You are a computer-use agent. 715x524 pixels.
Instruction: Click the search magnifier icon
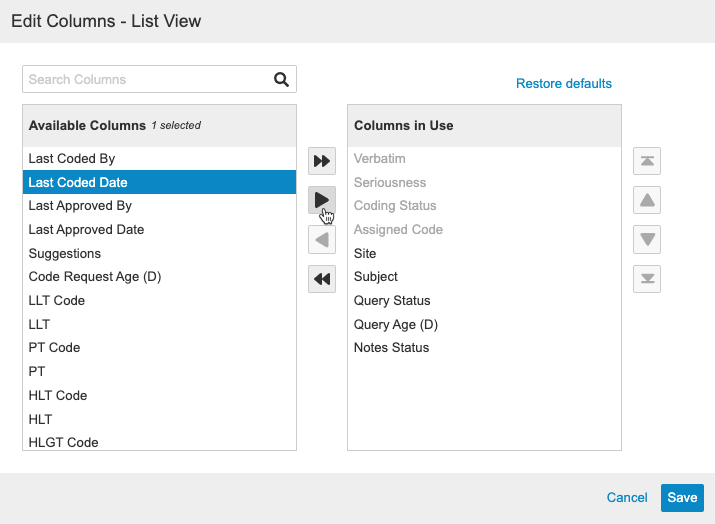(281, 80)
